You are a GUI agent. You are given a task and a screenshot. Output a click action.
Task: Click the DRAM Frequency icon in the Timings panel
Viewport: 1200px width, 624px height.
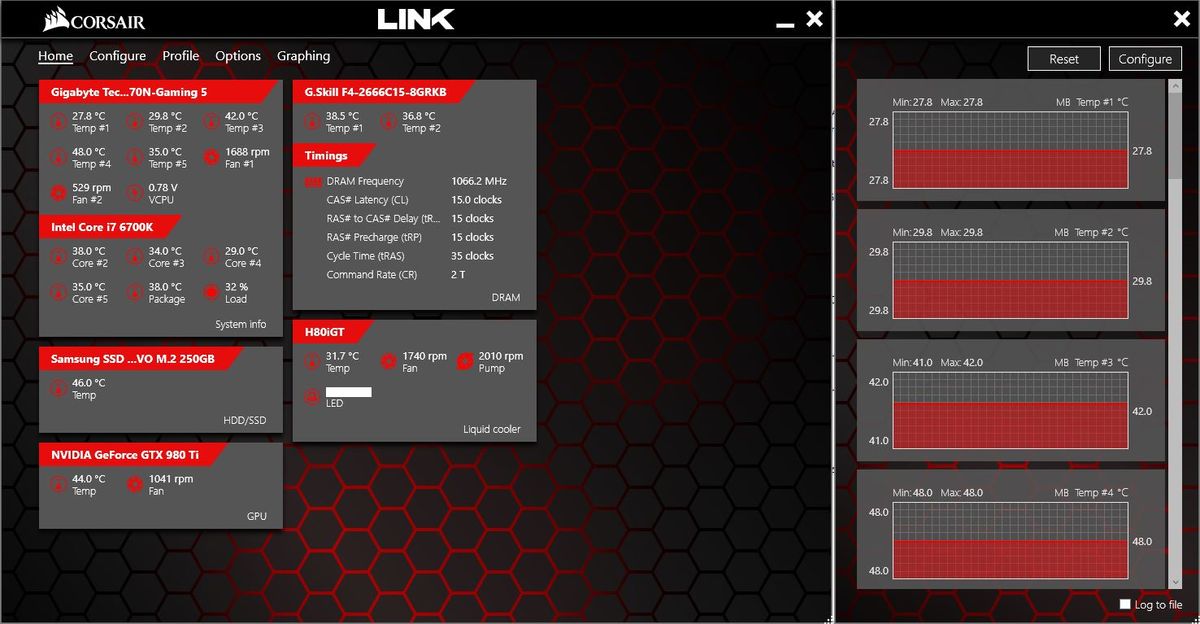coord(311,181)
